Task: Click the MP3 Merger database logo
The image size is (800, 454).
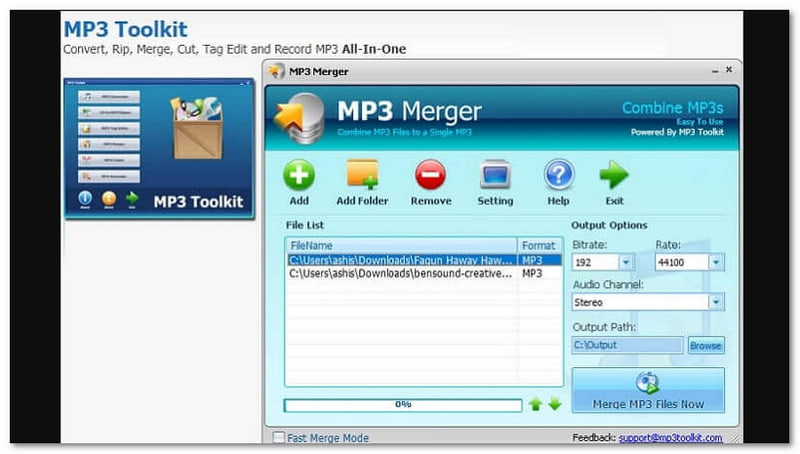Action: pos(300,118)
